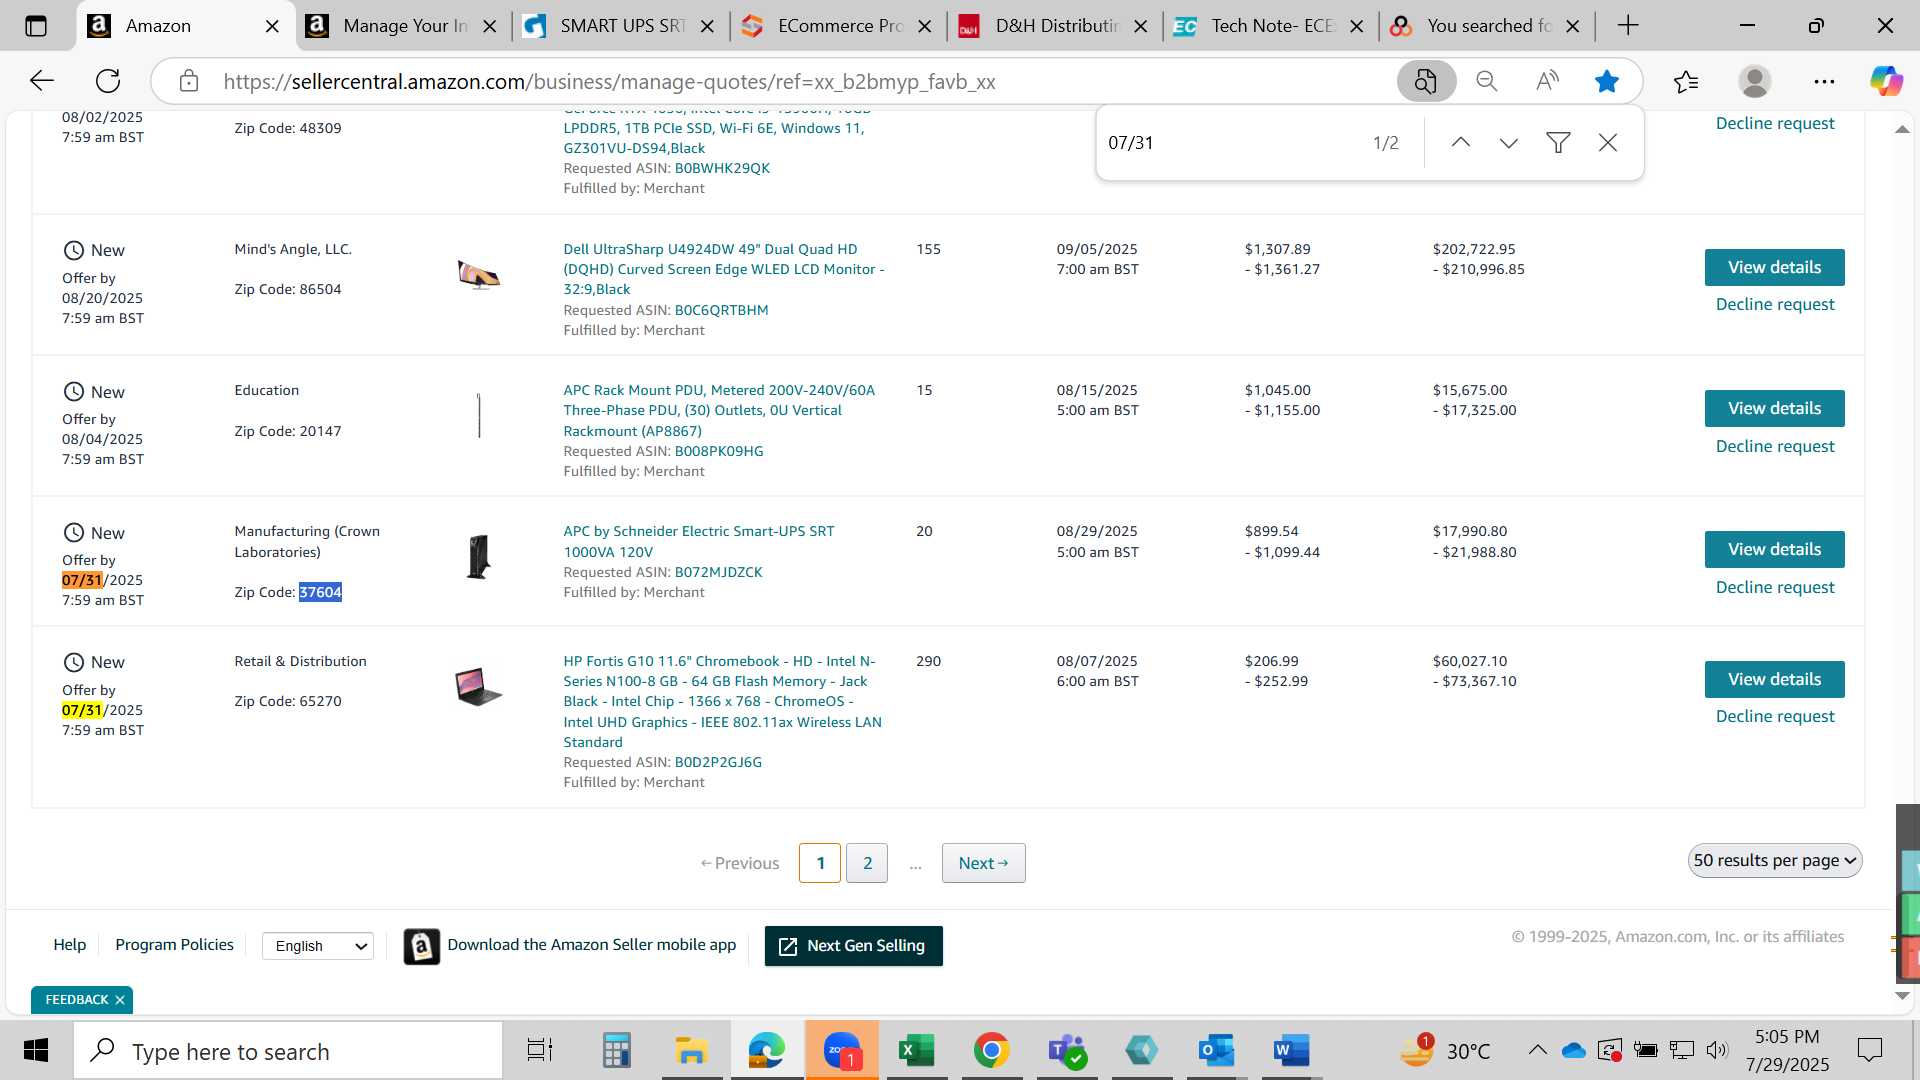Go to previous find result arrow
Screen dimensions: 1920x1080
coord(1460,143)
